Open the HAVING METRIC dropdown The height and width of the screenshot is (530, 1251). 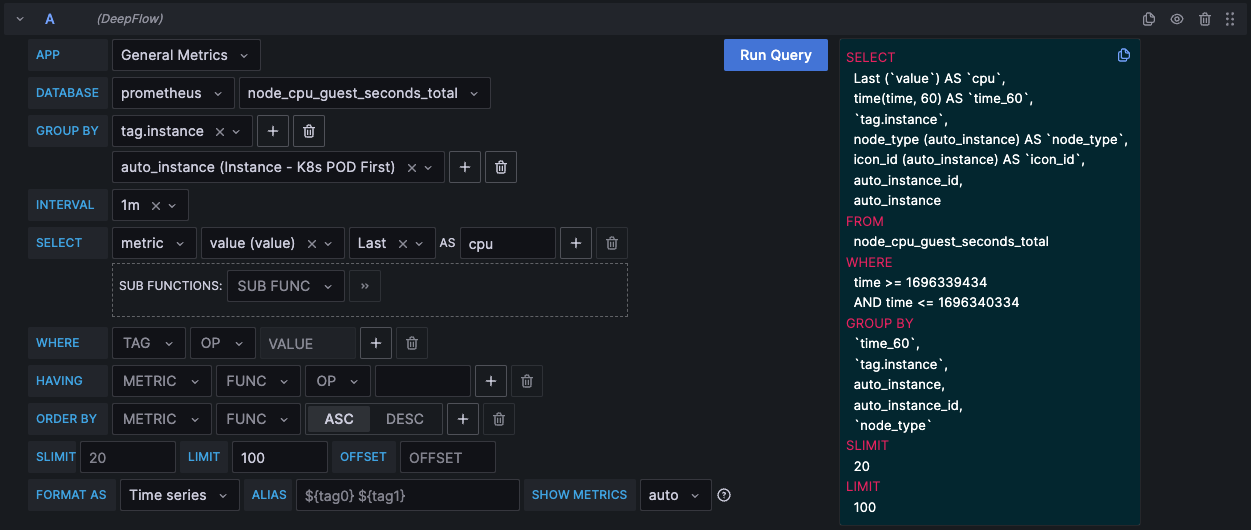point(162,381)
